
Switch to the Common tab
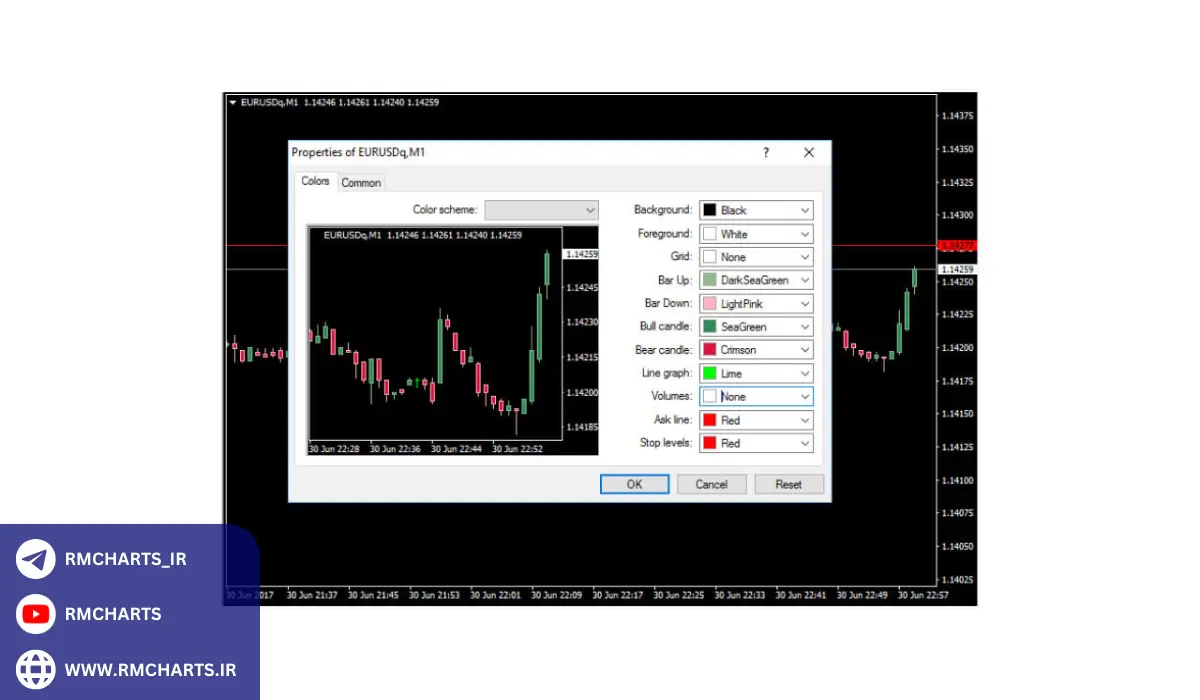(361, 183)
